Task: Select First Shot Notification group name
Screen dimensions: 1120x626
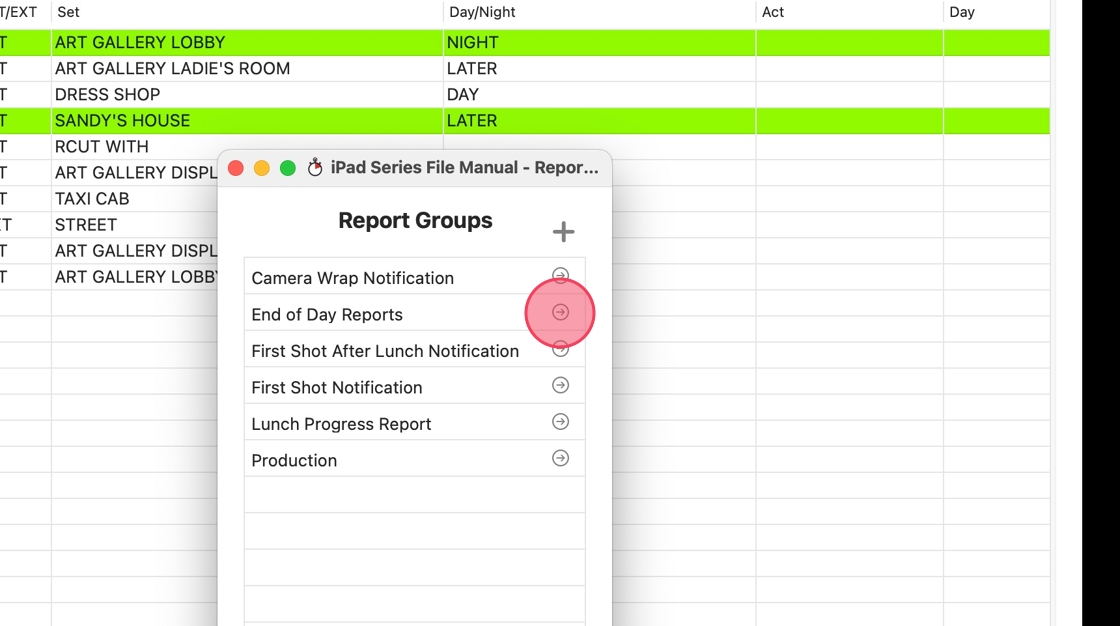Action: click(336, 387)
